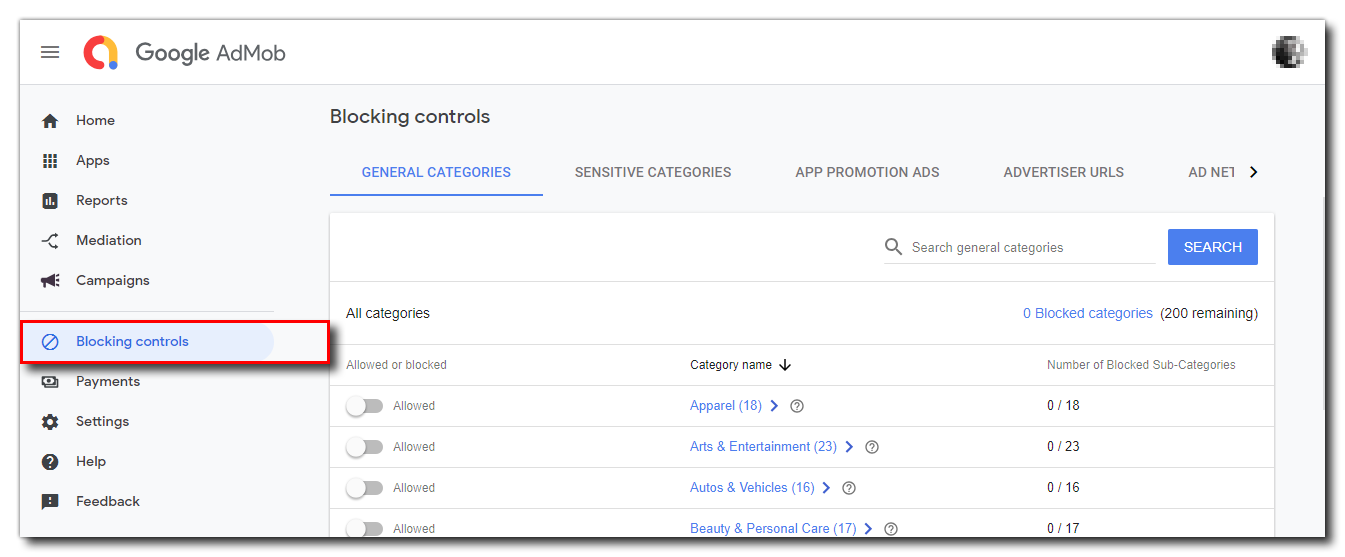Open Reports from the sidebar
The image size is (1345, 557).
click(101, 200)
